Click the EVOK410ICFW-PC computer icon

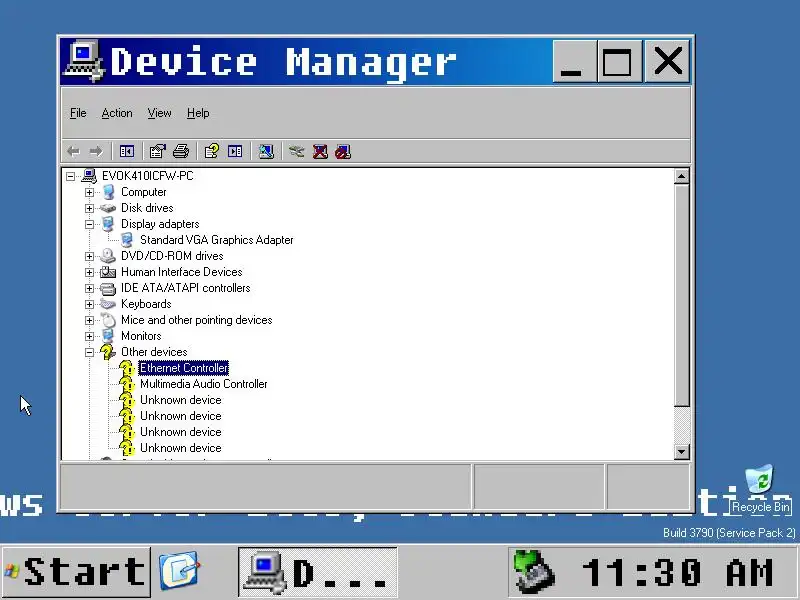89,176
